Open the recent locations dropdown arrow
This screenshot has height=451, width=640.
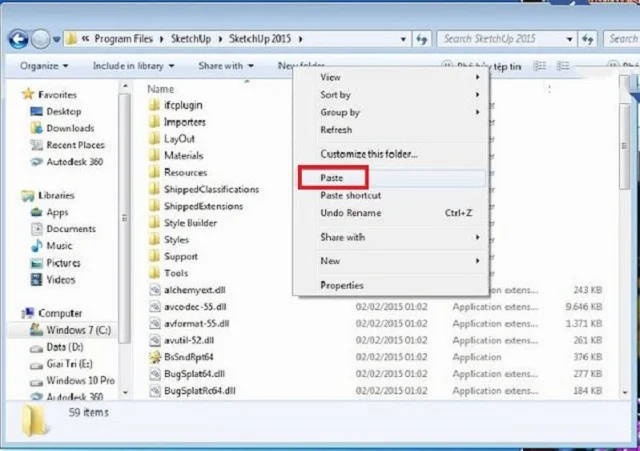57,40
